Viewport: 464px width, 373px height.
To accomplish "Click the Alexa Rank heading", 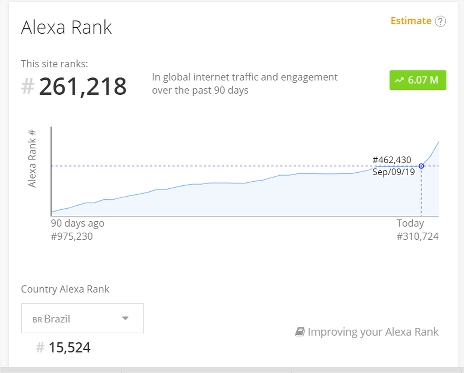I will click(x=67, y=27).
